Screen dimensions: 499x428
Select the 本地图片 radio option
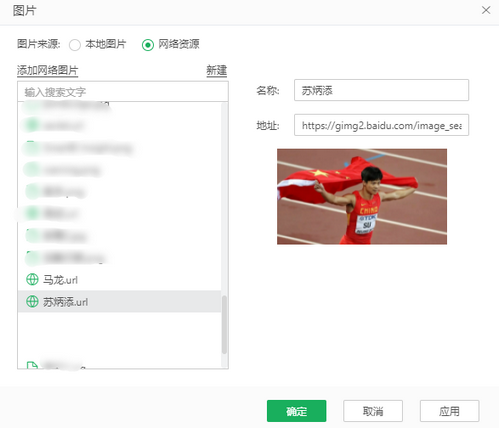tap(75, 45)
